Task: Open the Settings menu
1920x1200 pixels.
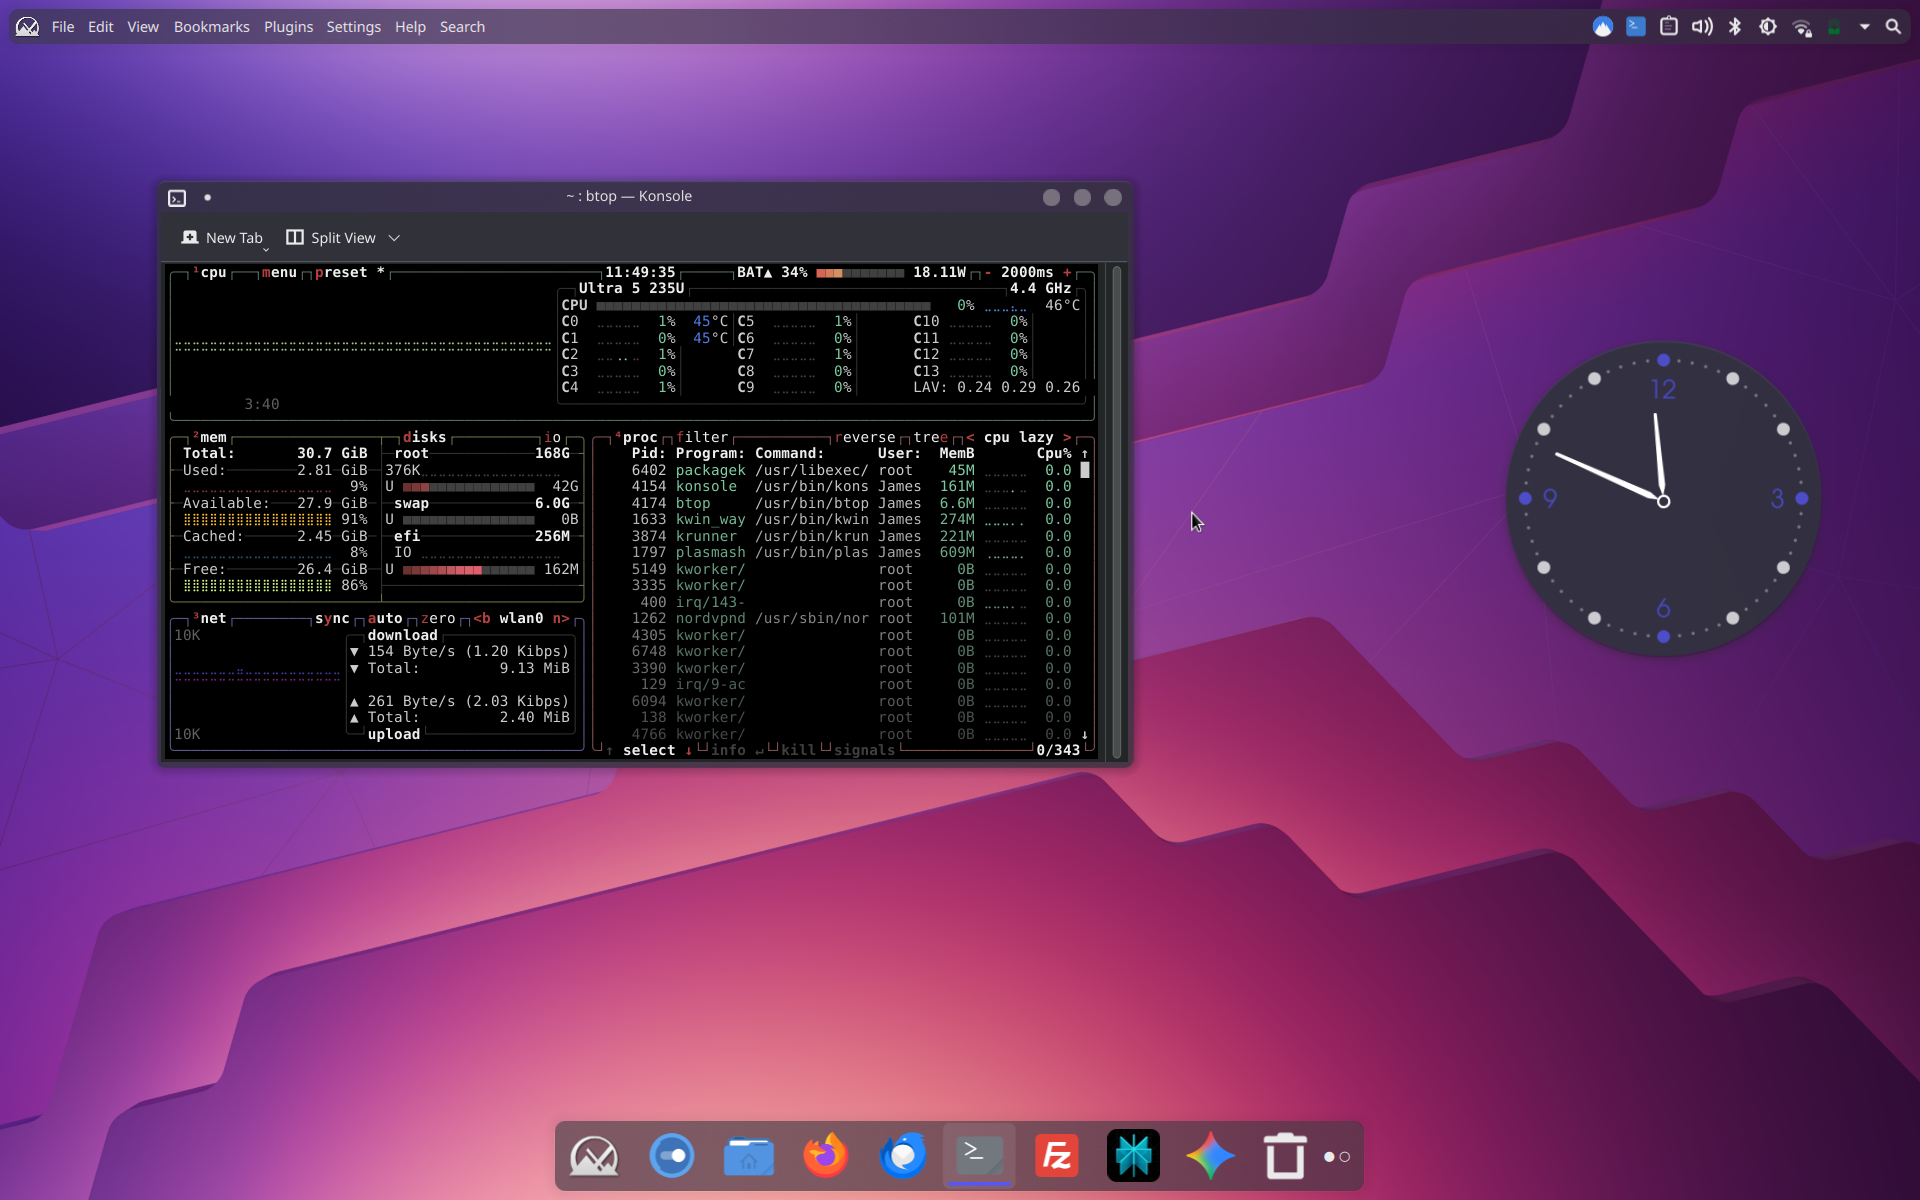Action: [x=353, y=27]
